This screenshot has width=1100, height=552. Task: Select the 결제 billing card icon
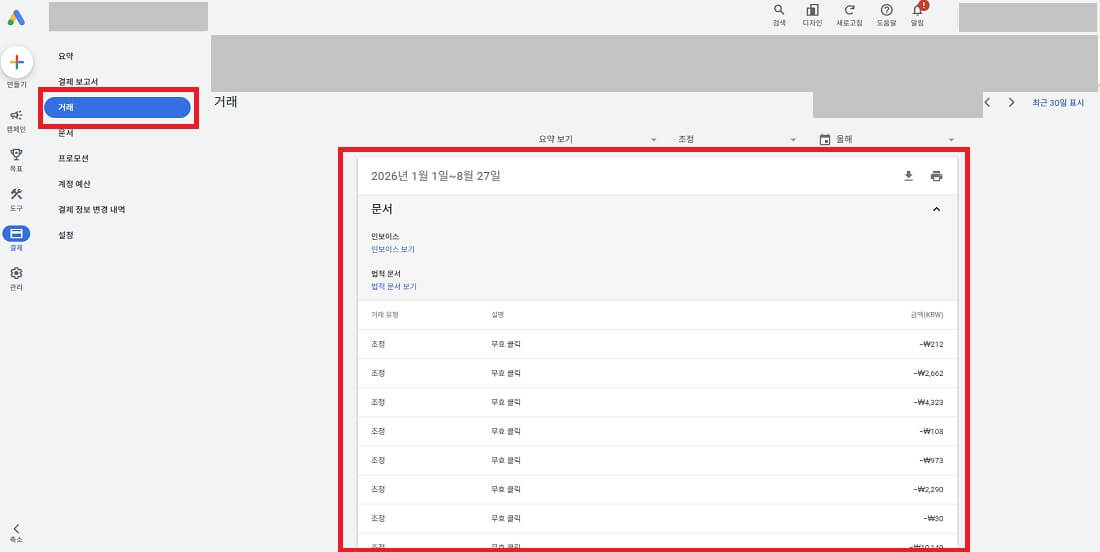click(x=16, y=234)
